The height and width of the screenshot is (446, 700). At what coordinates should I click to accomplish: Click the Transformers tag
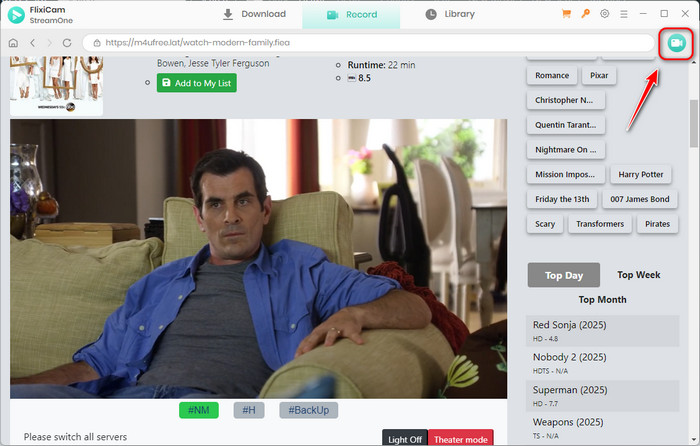click(600, 224)
